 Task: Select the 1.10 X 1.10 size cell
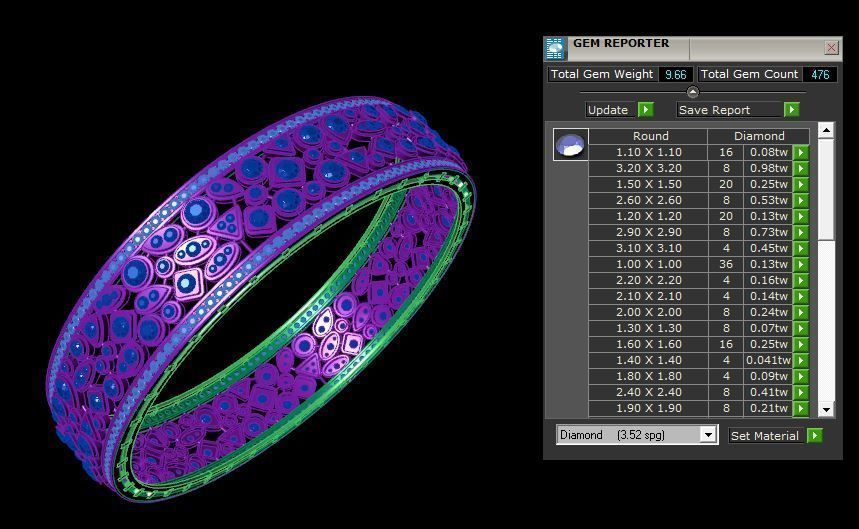click(x=649, y=152)
